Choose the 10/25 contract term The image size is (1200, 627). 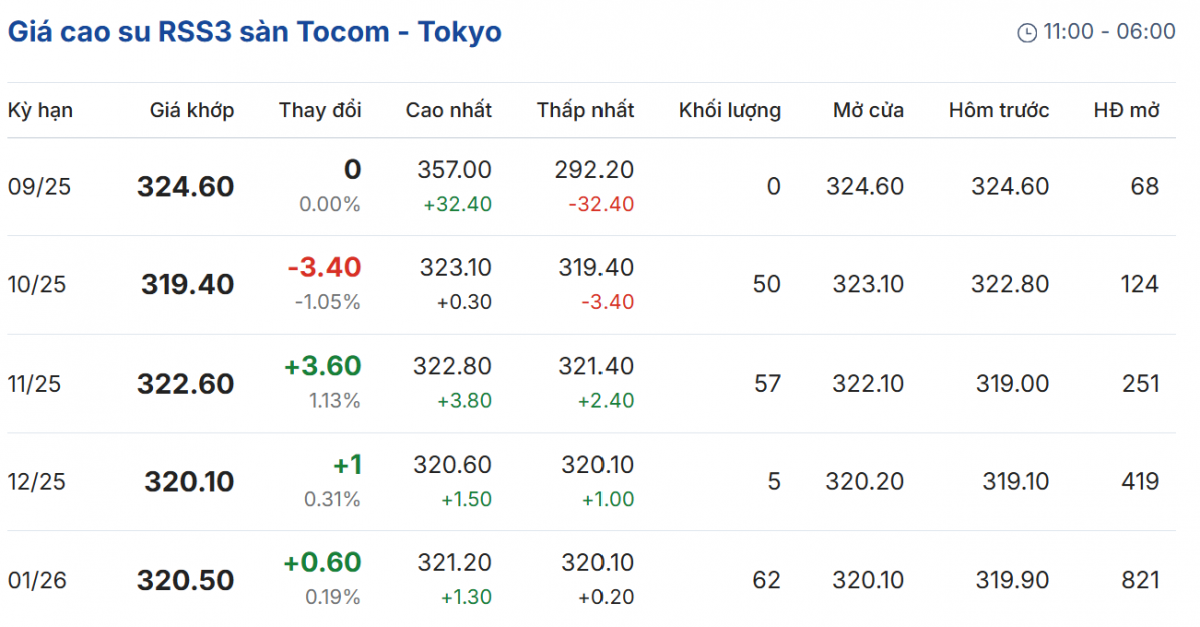(x=37, y=285)
